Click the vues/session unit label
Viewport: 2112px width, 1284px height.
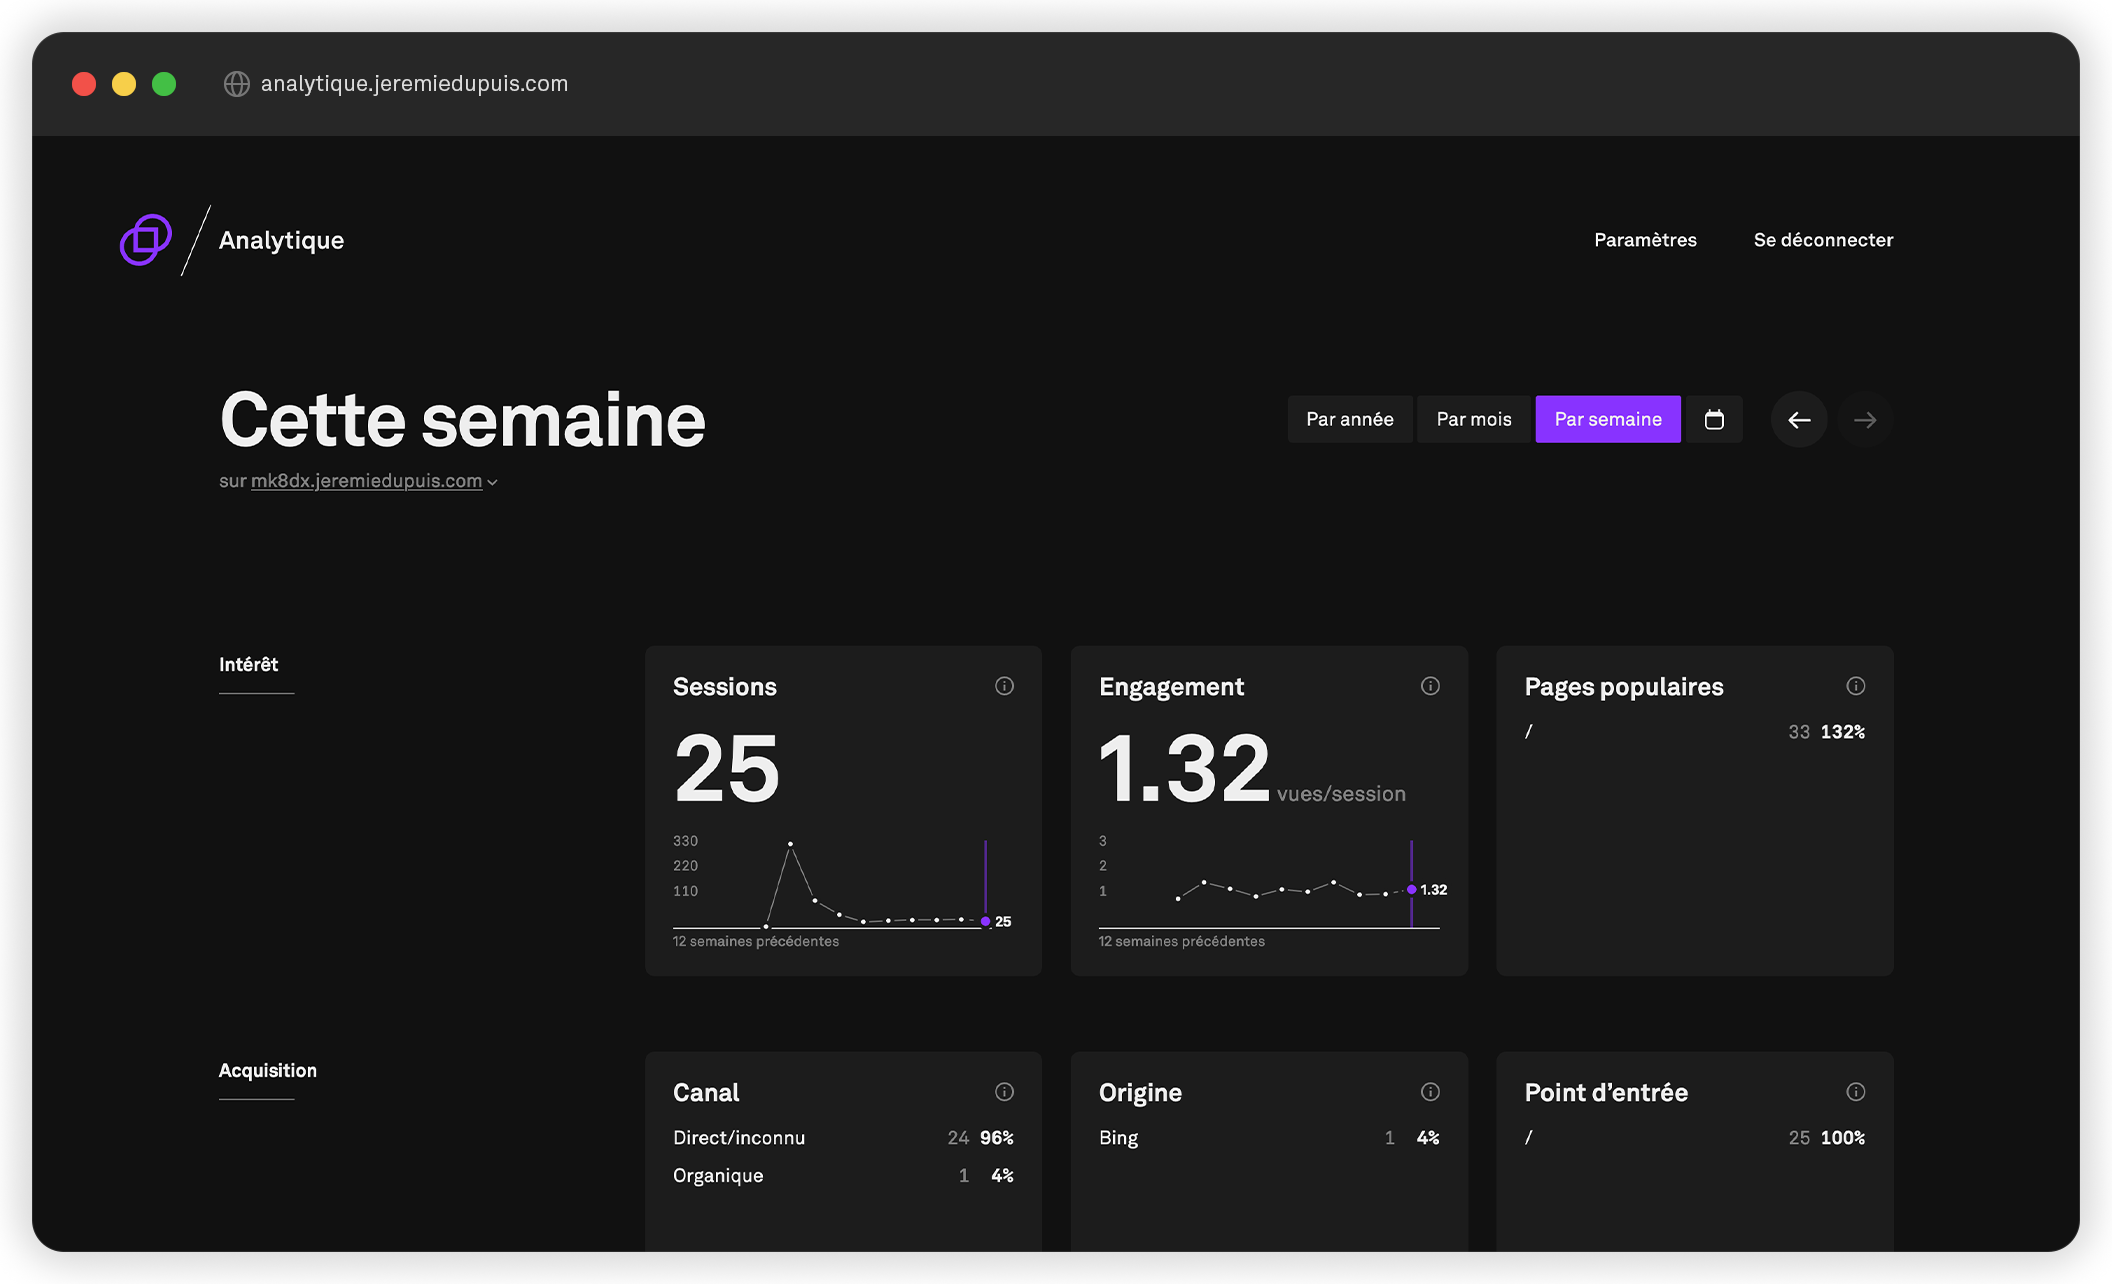click(1341, 794)
